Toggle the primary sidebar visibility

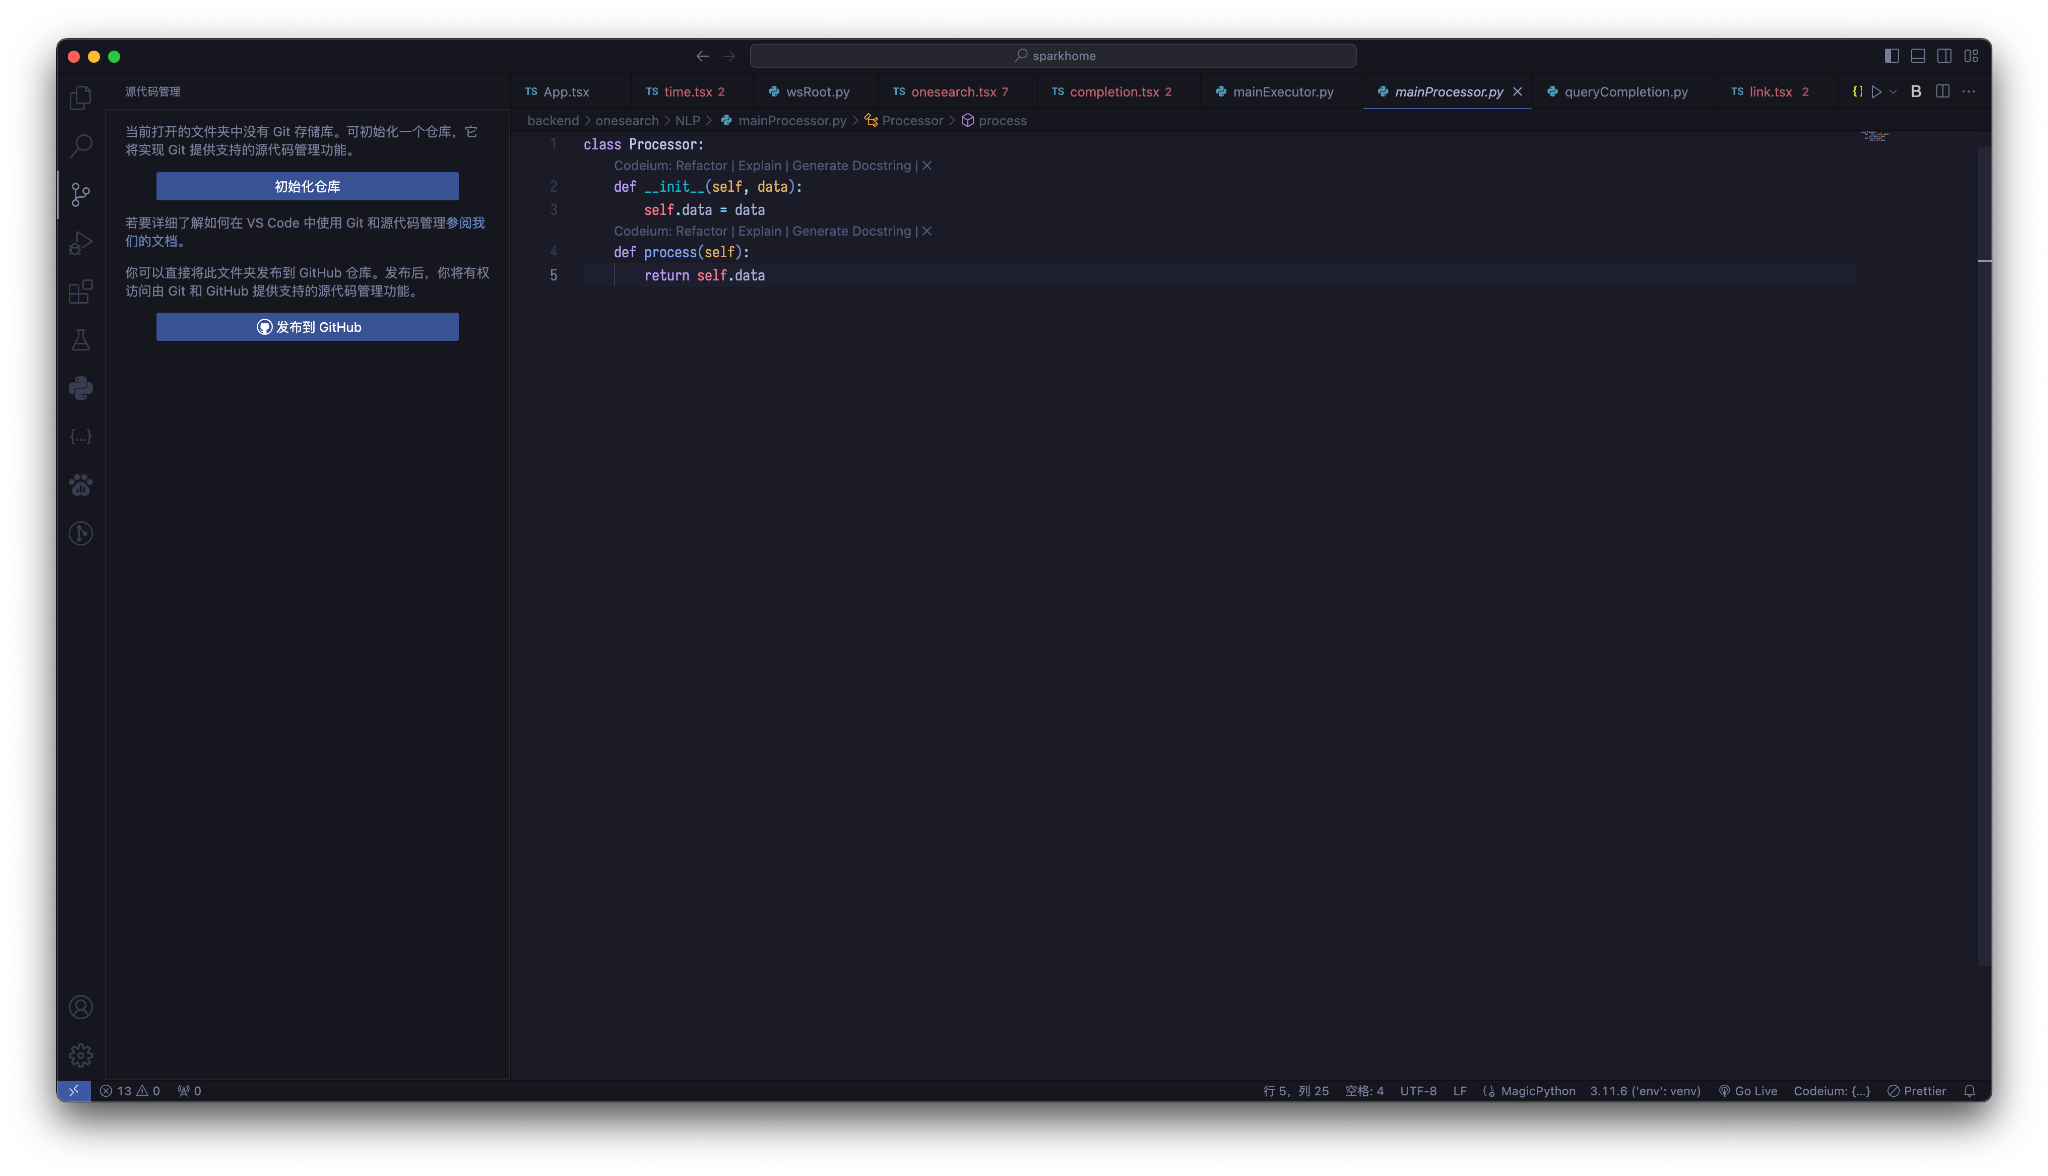[x=1893, y=56]
